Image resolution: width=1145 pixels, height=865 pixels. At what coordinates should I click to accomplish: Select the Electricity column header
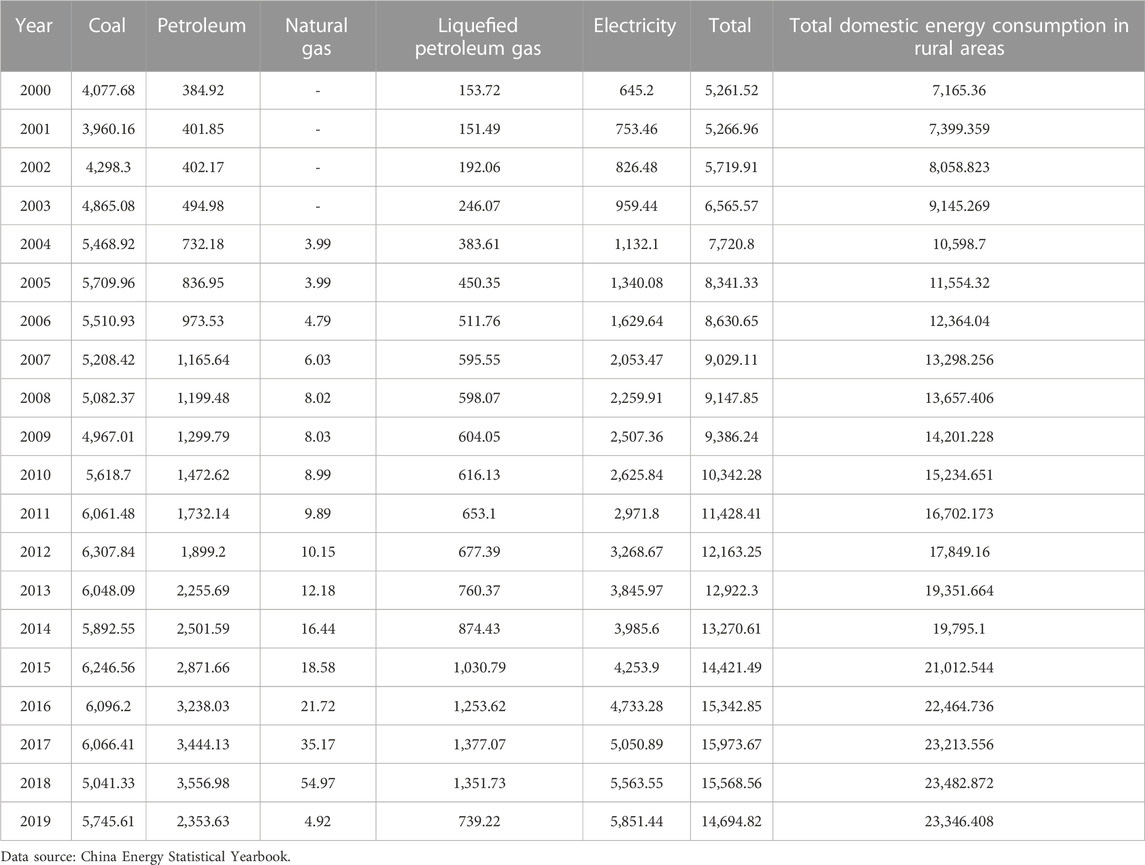[634, 26]
